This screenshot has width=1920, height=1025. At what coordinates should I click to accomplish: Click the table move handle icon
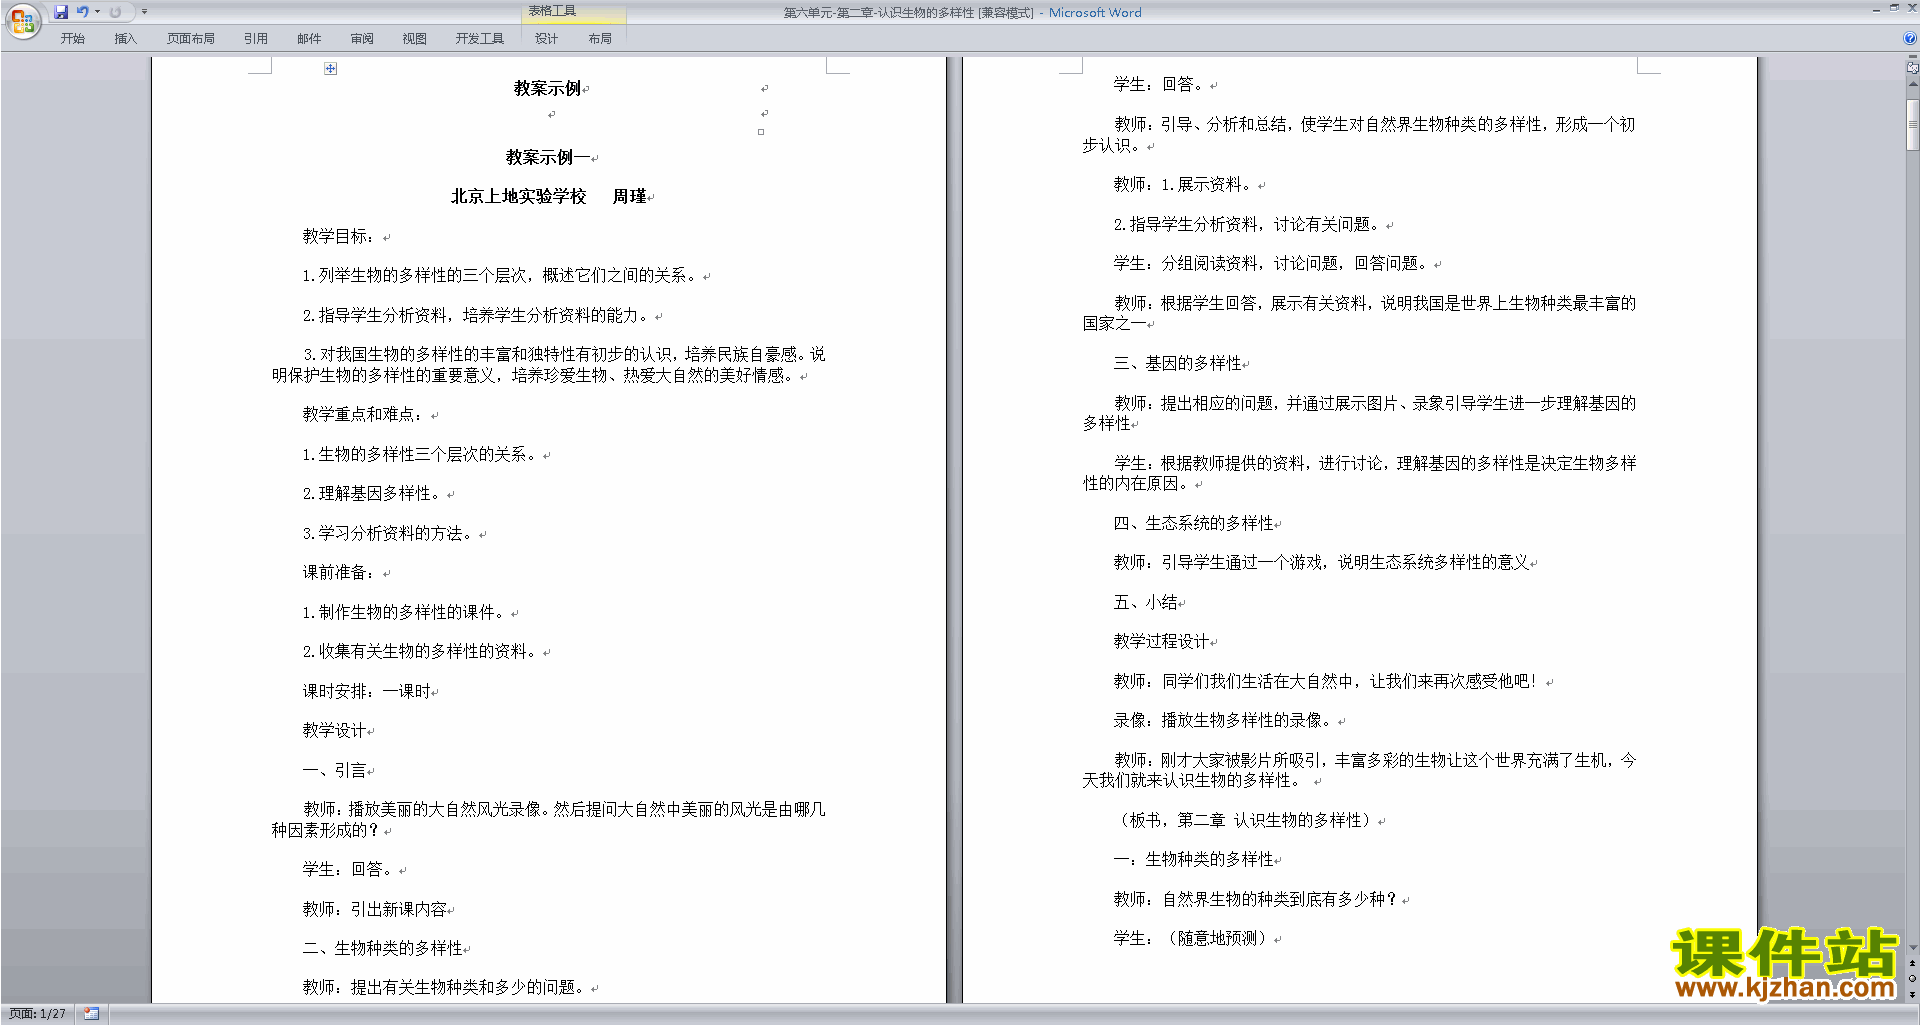(331, 69)
